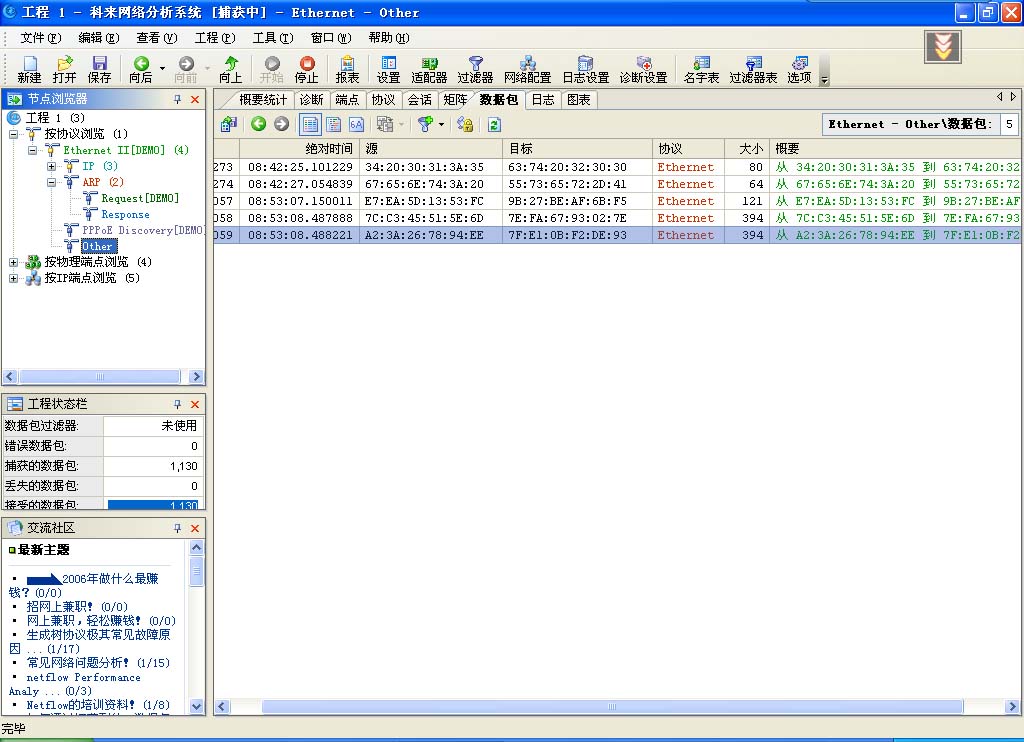
Task: Toggle the pushpin on 交流社区 panel
Action: point(177,527)
